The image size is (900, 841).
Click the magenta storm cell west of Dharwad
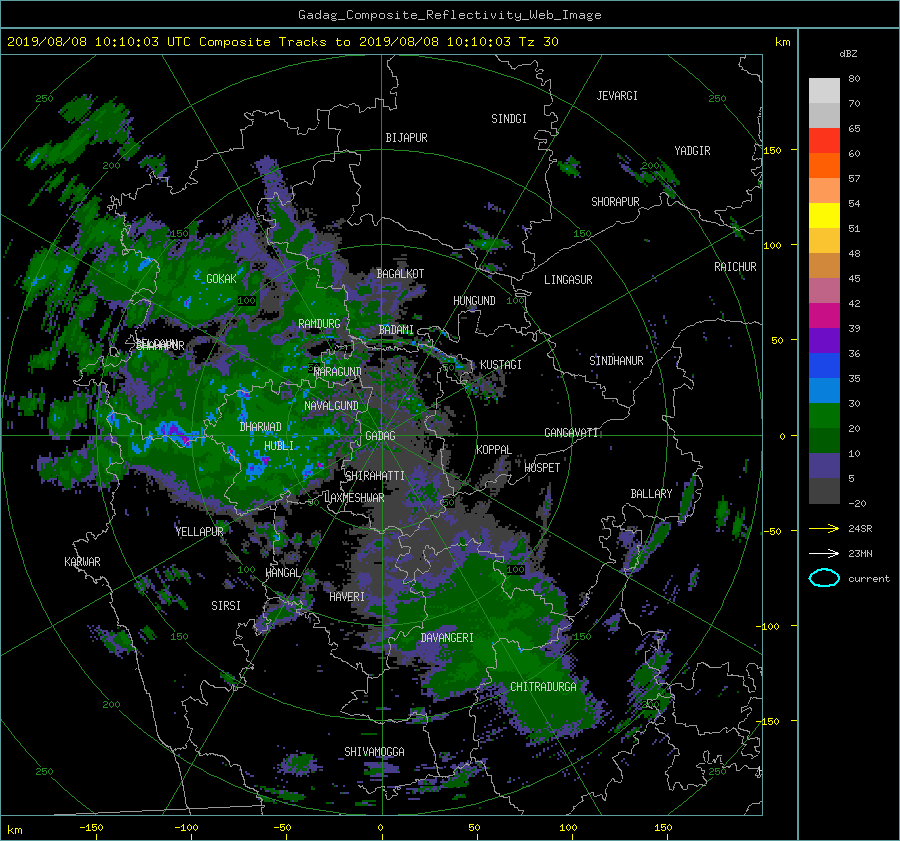pyautogui.click(x=177, y=432)
